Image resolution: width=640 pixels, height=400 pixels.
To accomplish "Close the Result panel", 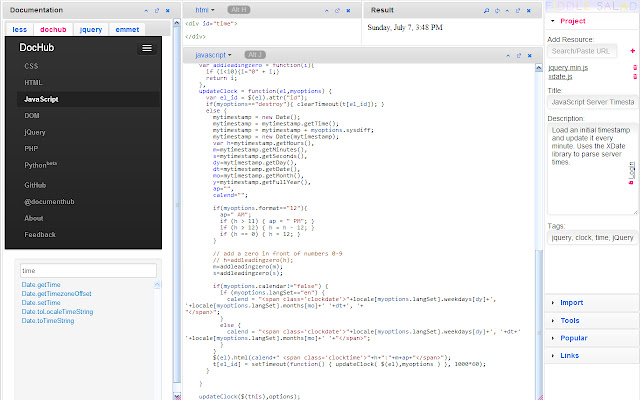I will click(x=529, y=11).
